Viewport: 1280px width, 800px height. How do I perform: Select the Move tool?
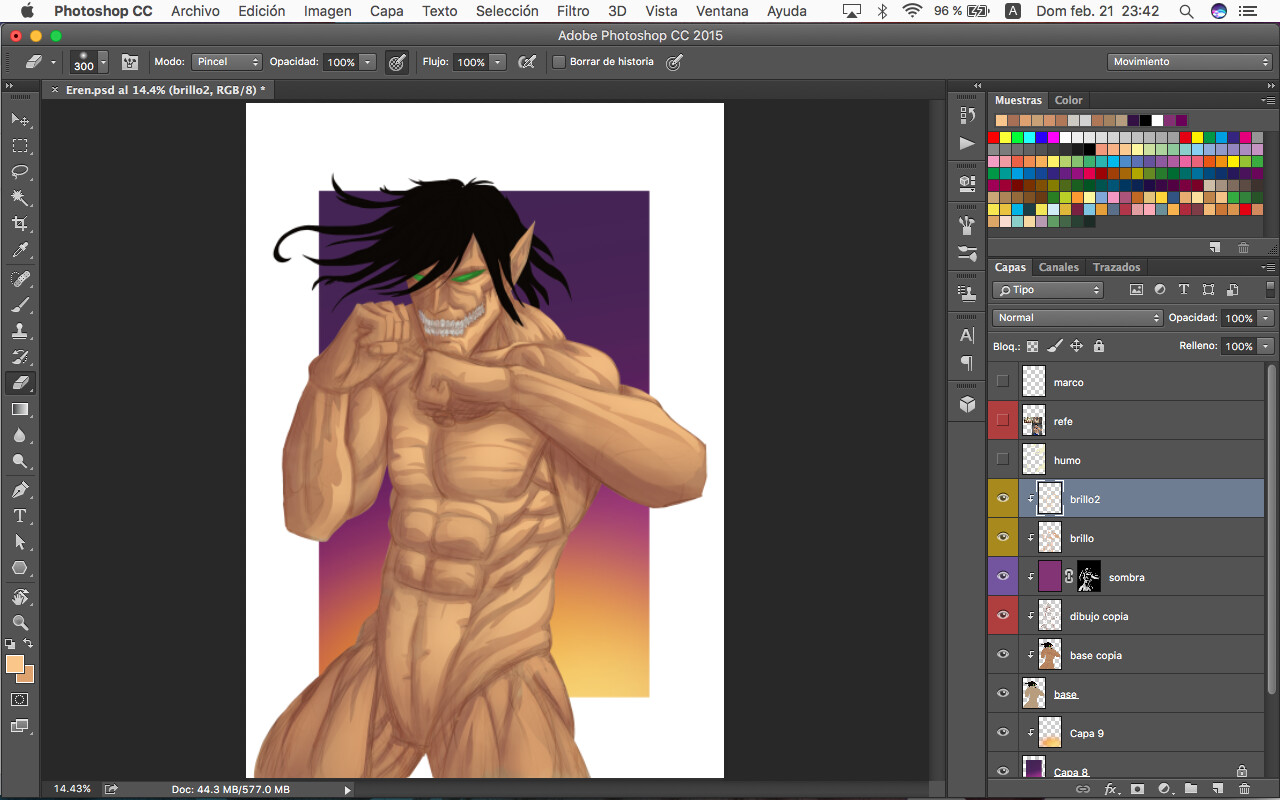20,119
